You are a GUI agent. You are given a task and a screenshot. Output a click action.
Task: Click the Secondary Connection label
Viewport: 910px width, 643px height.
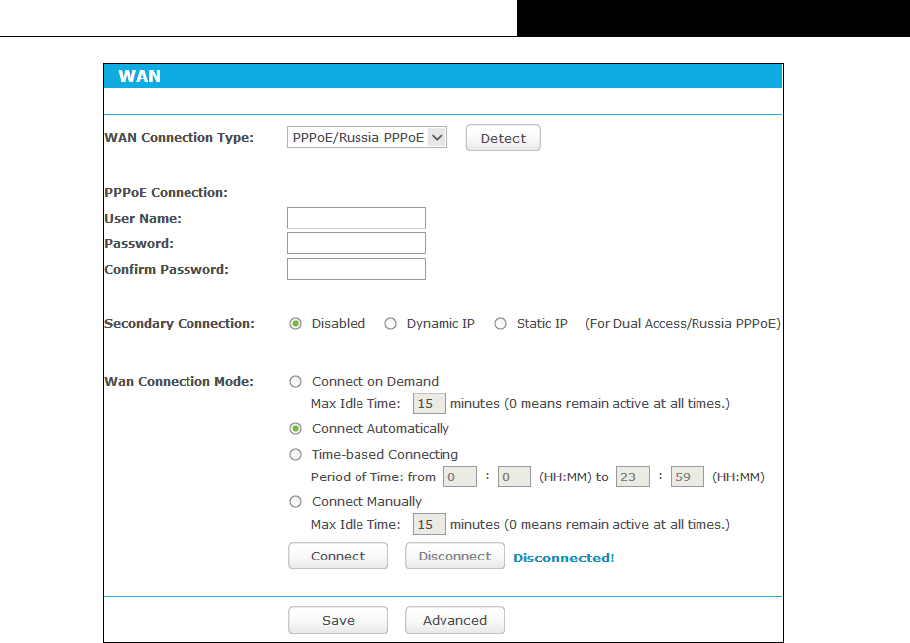(x=179, y=323)
